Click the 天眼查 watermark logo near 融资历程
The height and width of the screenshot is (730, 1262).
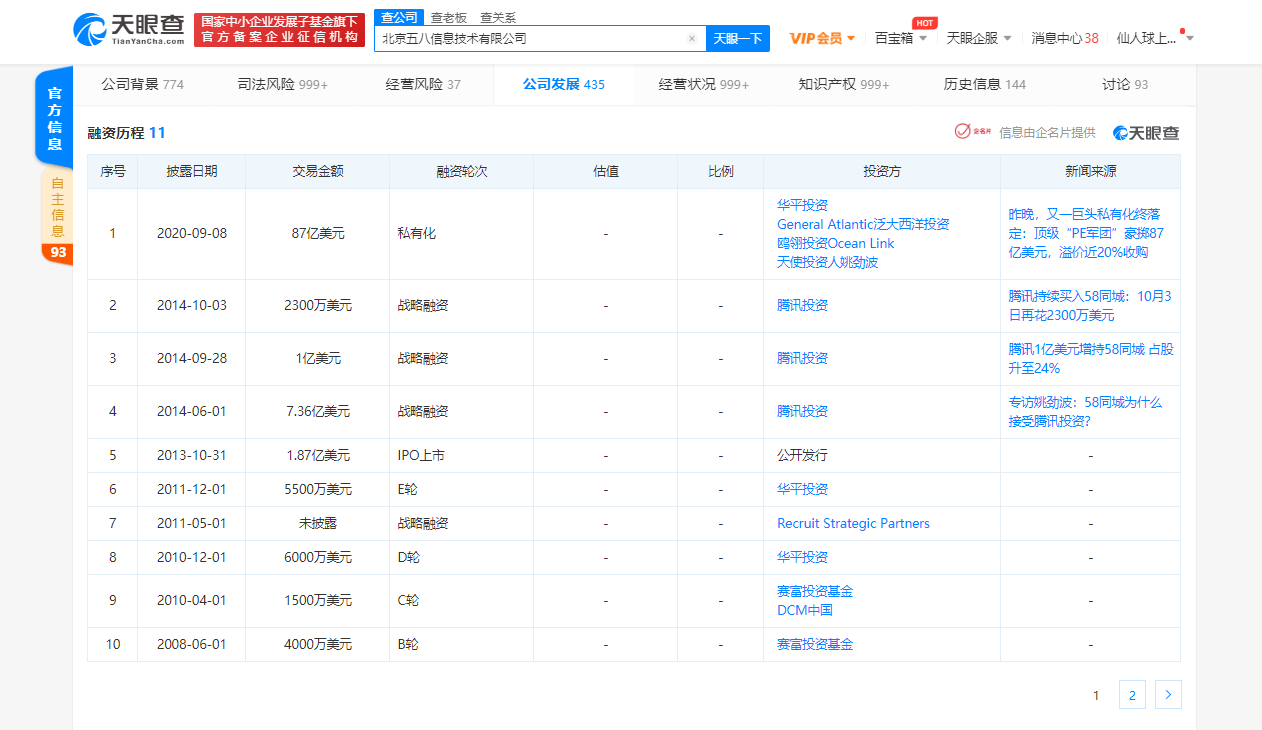point(1145,131)
